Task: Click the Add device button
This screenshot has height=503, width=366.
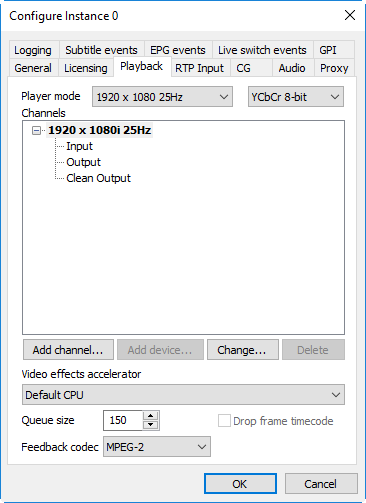Action: (160, 350)
